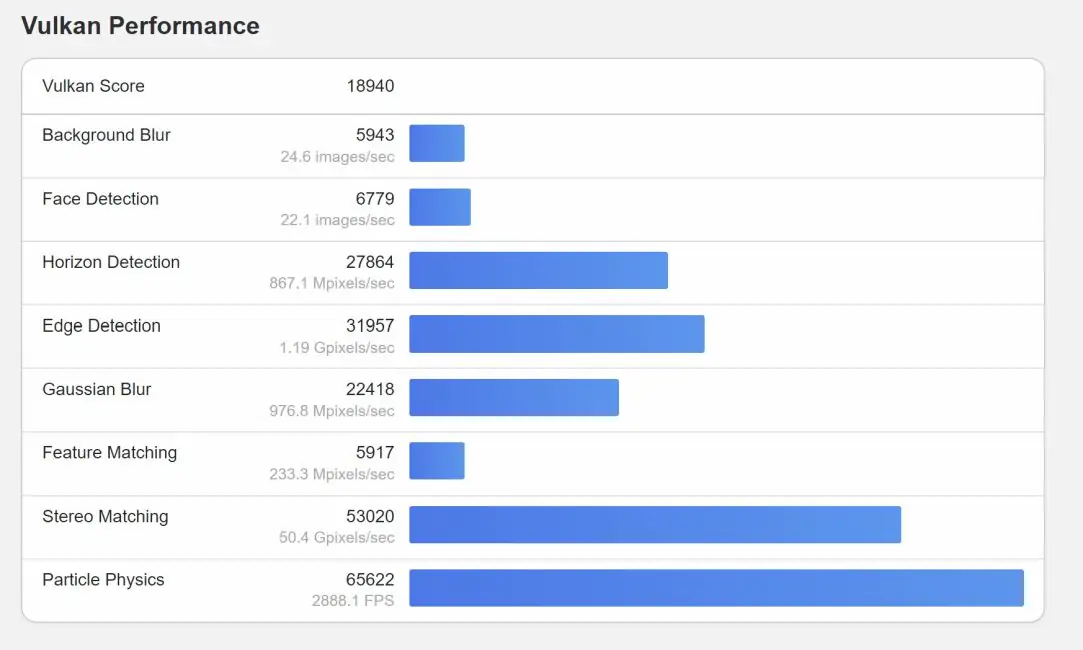
Task: Click the 2888.1 FPS value
Action: (353, 601)
